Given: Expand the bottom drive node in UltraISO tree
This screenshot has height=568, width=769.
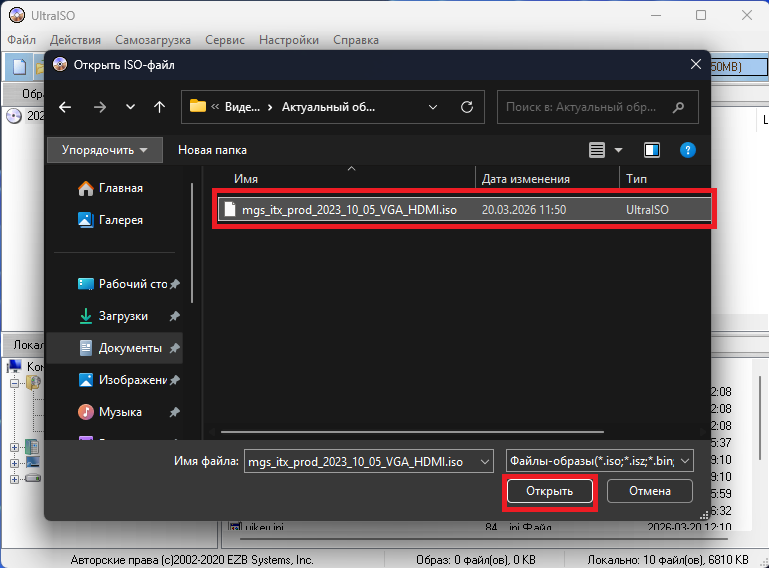Looking at the screenshot, I should pyautogui.click(x=14, y=479).
